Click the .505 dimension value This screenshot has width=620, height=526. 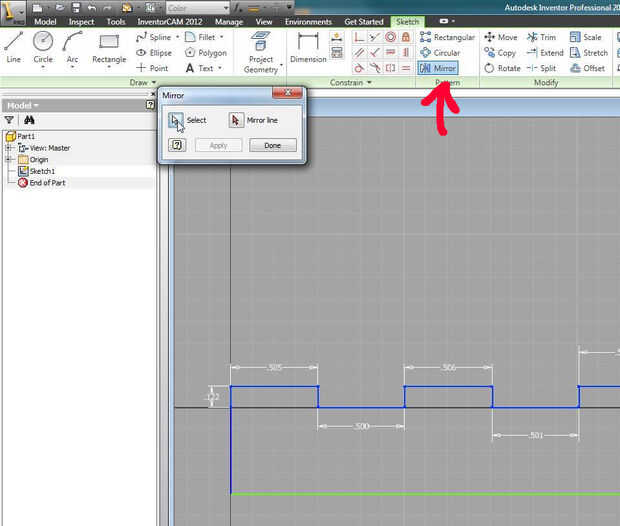275,367
